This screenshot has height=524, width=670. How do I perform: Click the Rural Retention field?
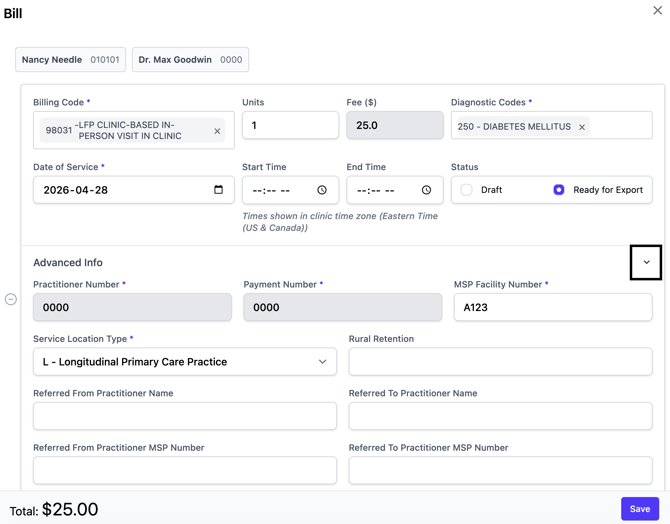[x=500, y=362]
